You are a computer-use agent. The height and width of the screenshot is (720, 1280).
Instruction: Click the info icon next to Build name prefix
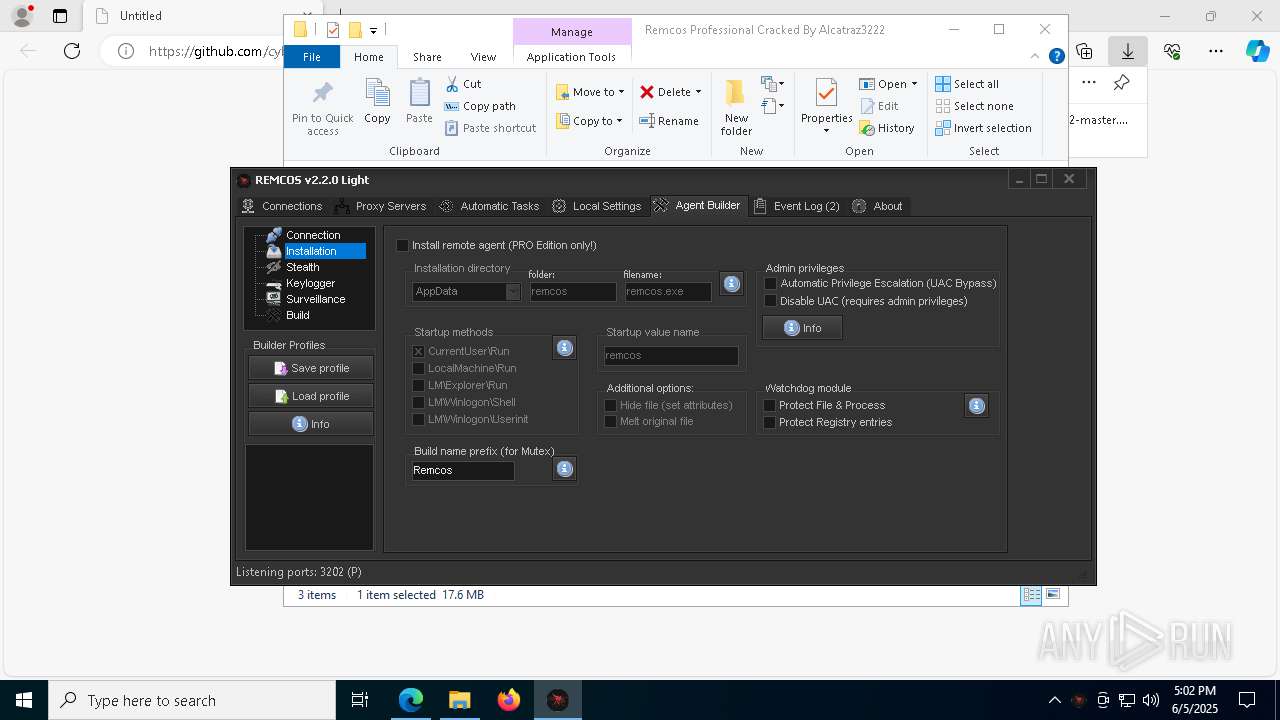pos(565,469)
